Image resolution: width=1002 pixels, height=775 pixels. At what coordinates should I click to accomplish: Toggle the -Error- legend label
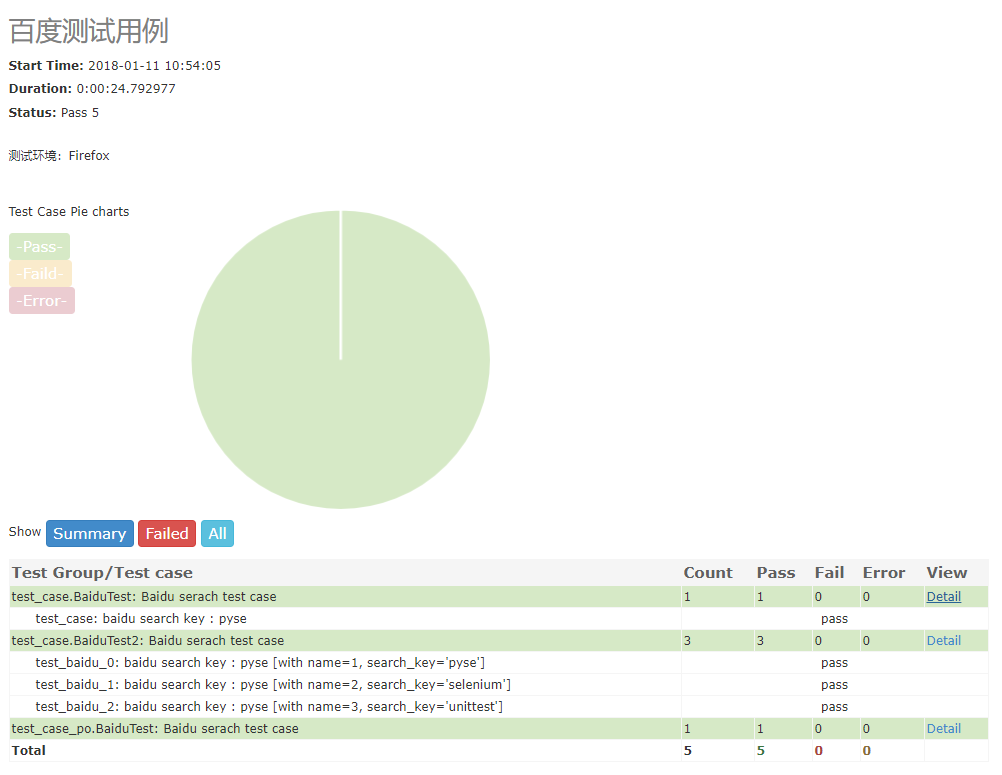pos(42,300)
